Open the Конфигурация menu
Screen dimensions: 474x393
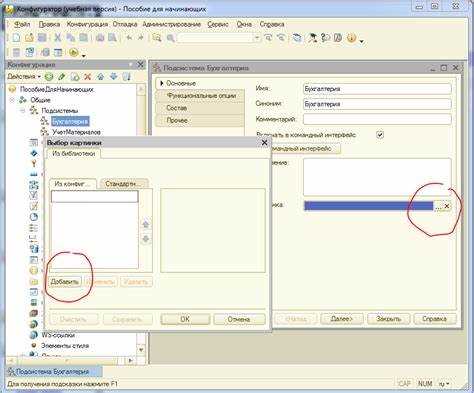pyautogui.click(x=87, y=24)
